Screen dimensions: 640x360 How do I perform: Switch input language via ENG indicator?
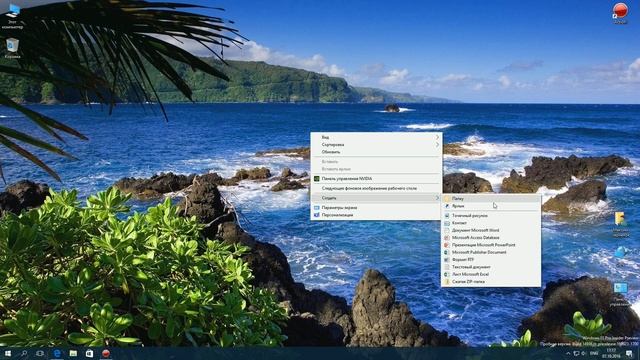(594, 353)
